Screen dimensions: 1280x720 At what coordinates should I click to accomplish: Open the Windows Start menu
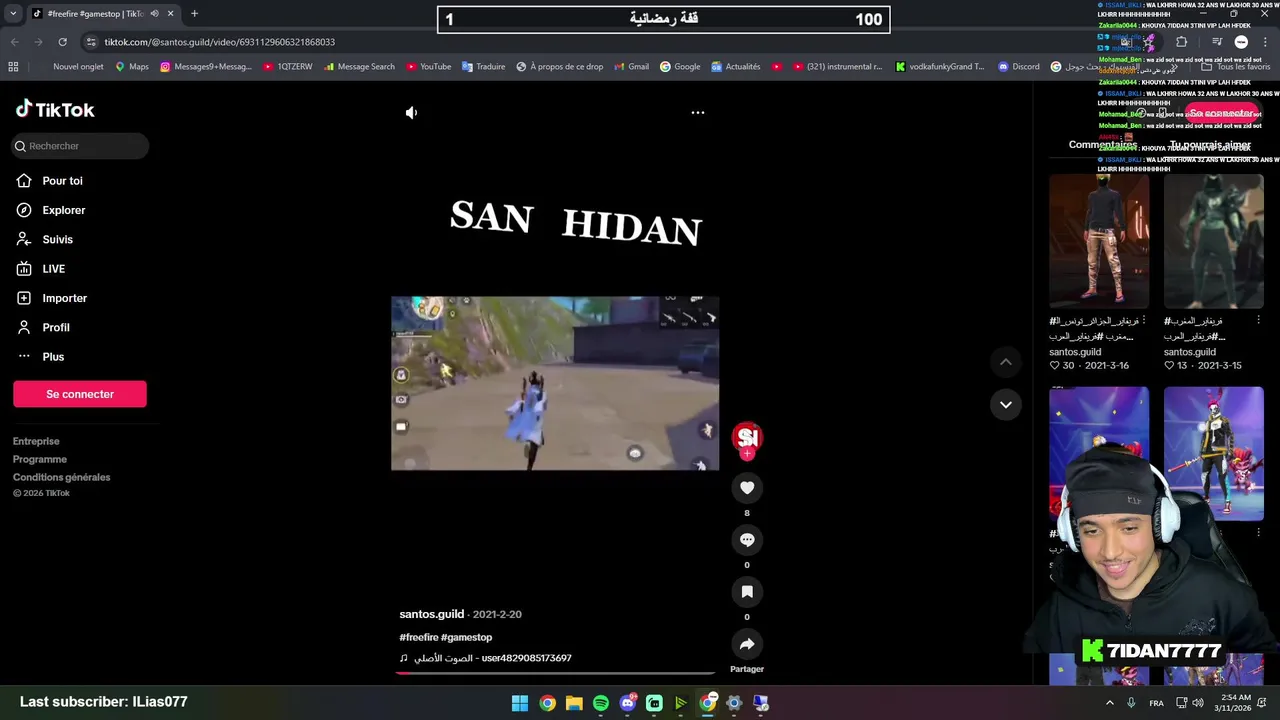click(520, 703)
